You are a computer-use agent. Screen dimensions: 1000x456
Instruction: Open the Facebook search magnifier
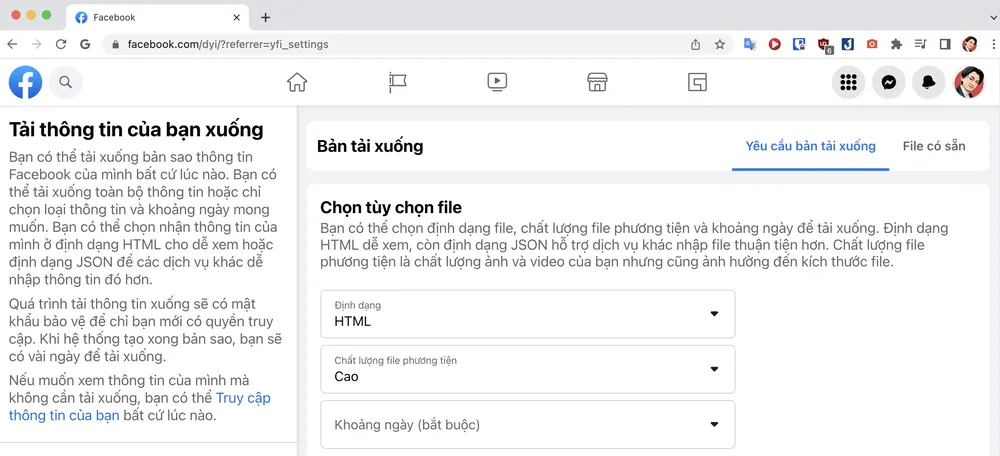click(66, 82)
